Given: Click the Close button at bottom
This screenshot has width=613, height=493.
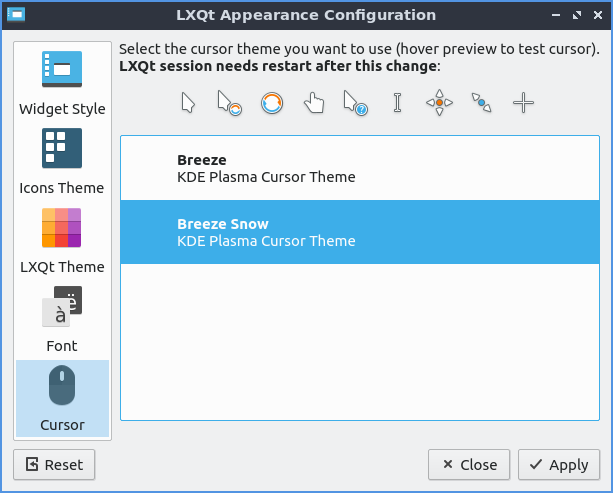Looking at the screenshot, I should 469,464.
